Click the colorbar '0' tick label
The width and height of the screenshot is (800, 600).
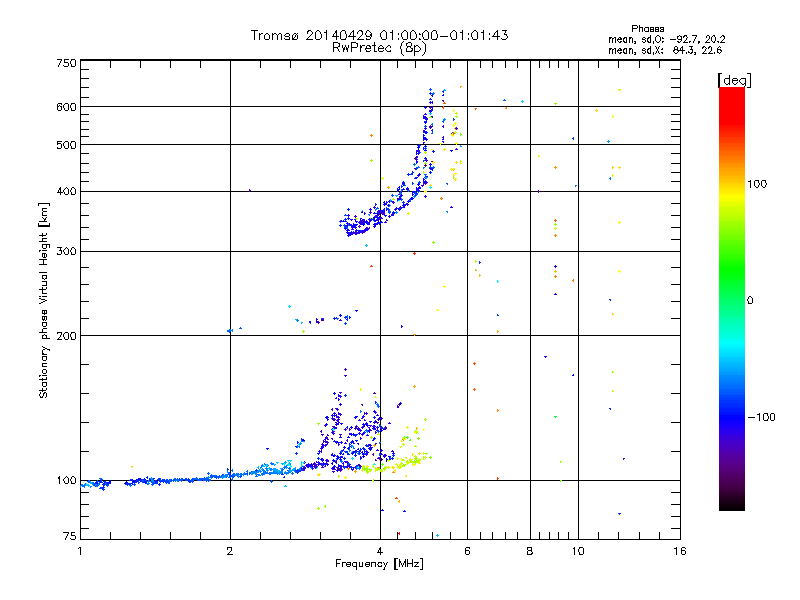pos(750,300)
